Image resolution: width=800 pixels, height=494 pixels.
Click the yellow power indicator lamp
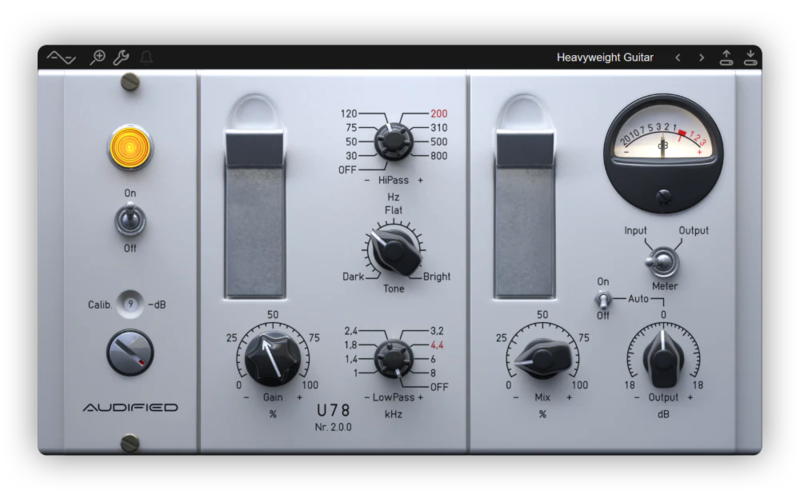[130, 147]
